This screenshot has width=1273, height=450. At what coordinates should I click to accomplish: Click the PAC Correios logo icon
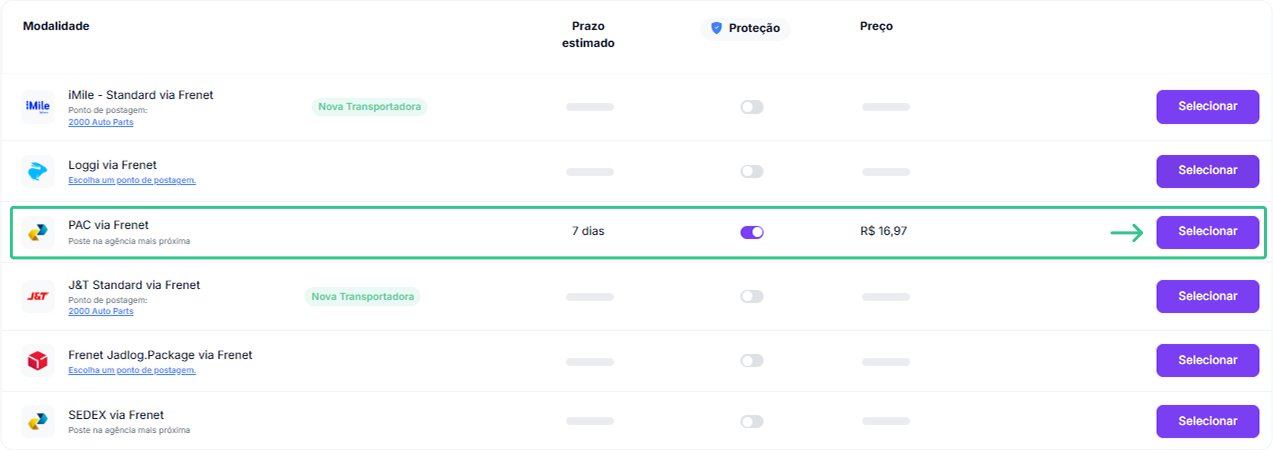[x=38, y=231]
